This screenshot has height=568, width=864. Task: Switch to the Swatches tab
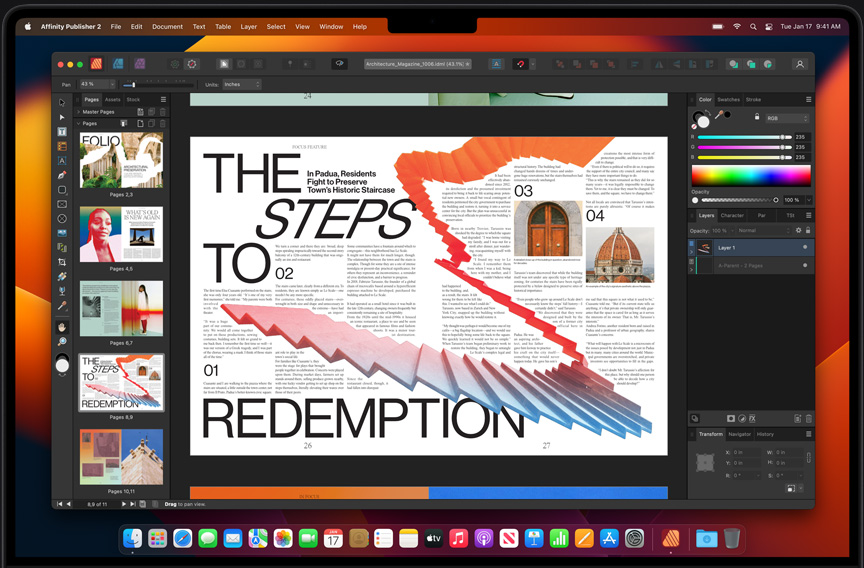[x=728, y=100]
